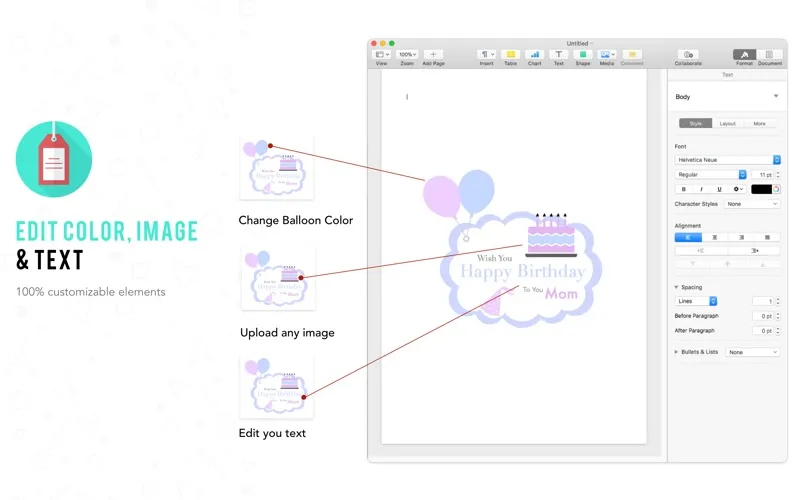Viewport: 800px width, 500px height.
Task: Switch to the More tab
Action: coord(759,123)
